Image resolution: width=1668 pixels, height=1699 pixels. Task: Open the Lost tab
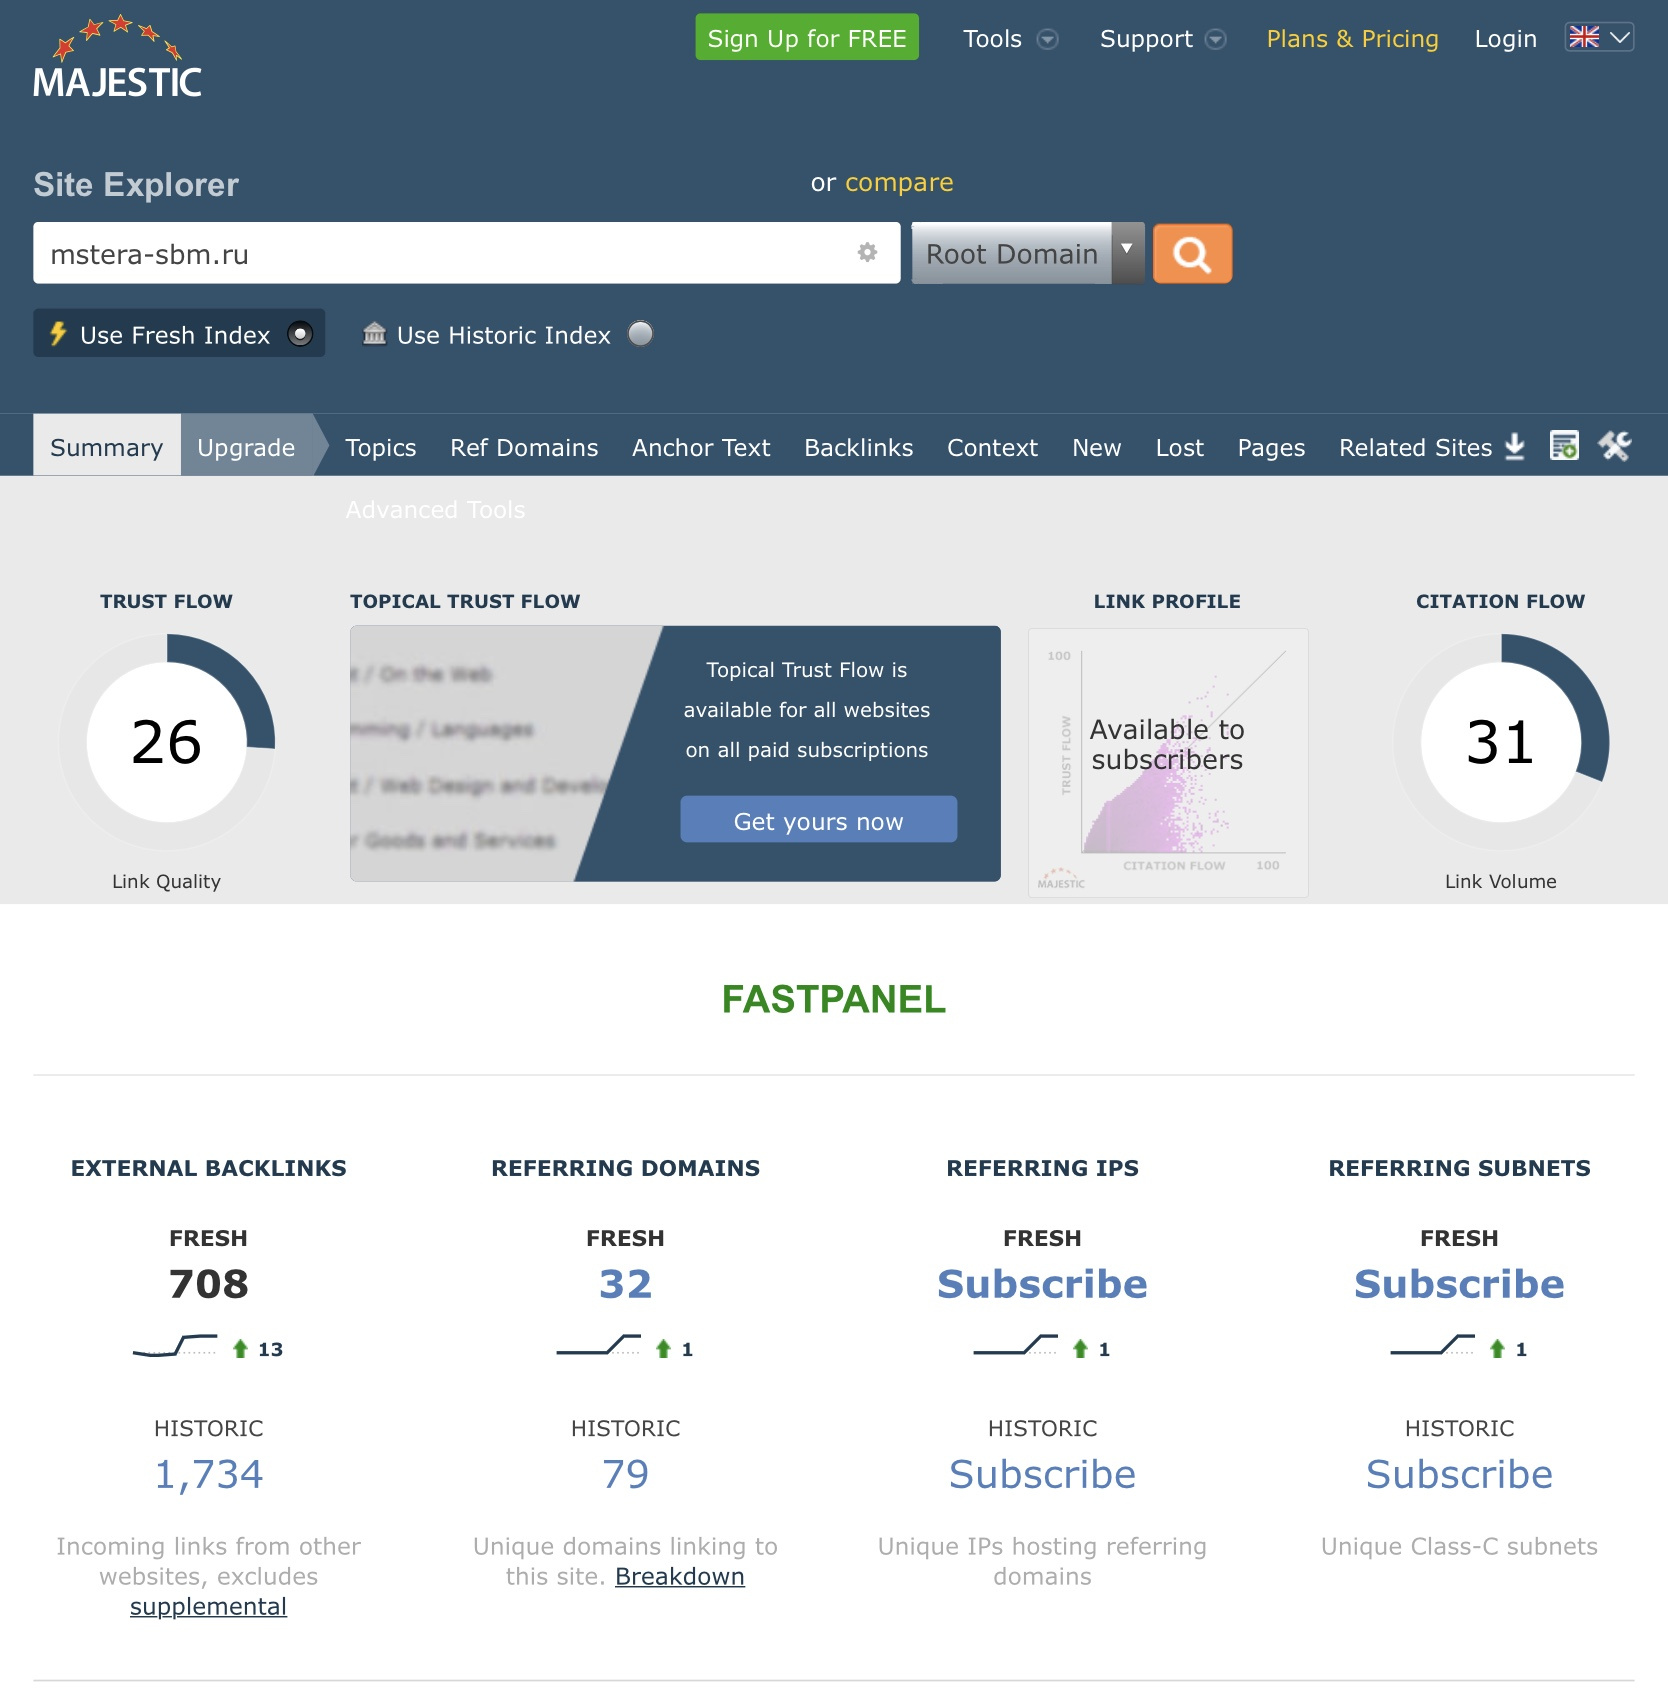pyautogui.click(x=1179, y=447)
